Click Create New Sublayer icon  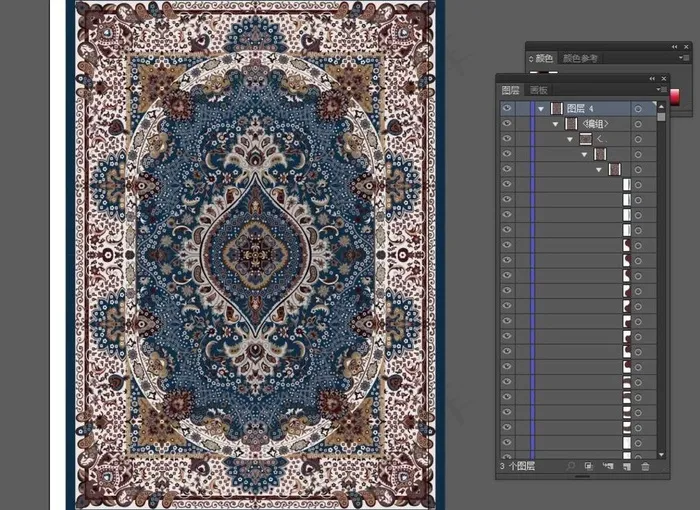click(x=607, y=466)
